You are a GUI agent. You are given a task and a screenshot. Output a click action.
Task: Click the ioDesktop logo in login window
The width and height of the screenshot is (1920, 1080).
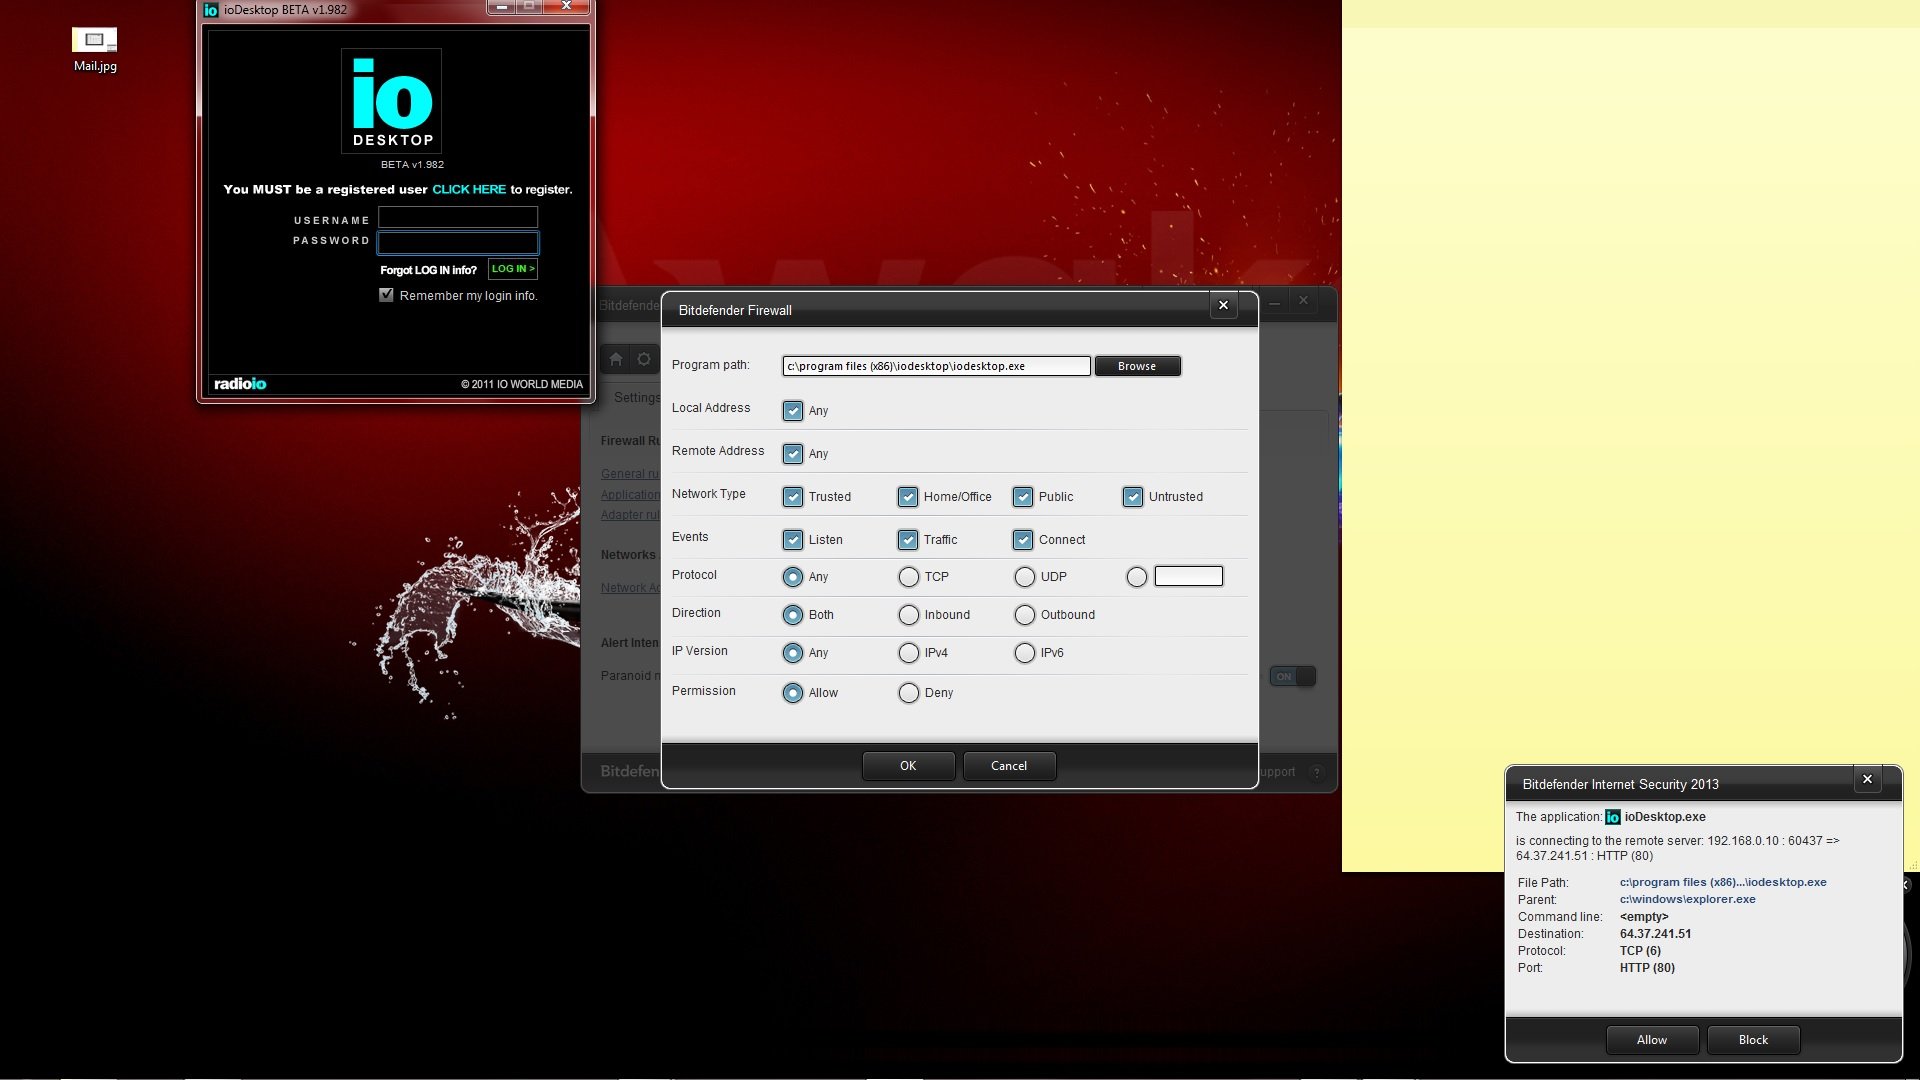coord(391,101)
